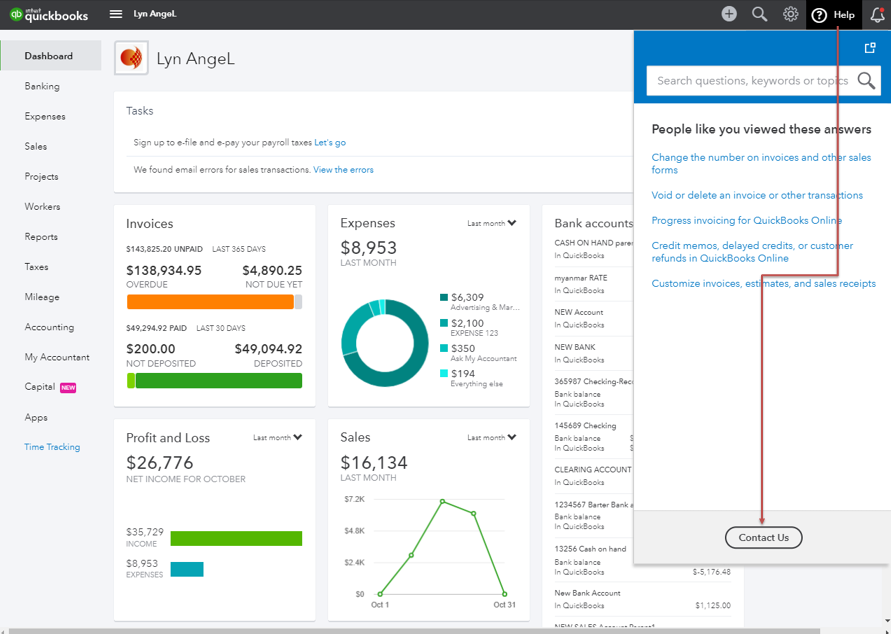891x634 pixels.
Task: Open Expenses in the sidebar
Action: pos(45,116)
